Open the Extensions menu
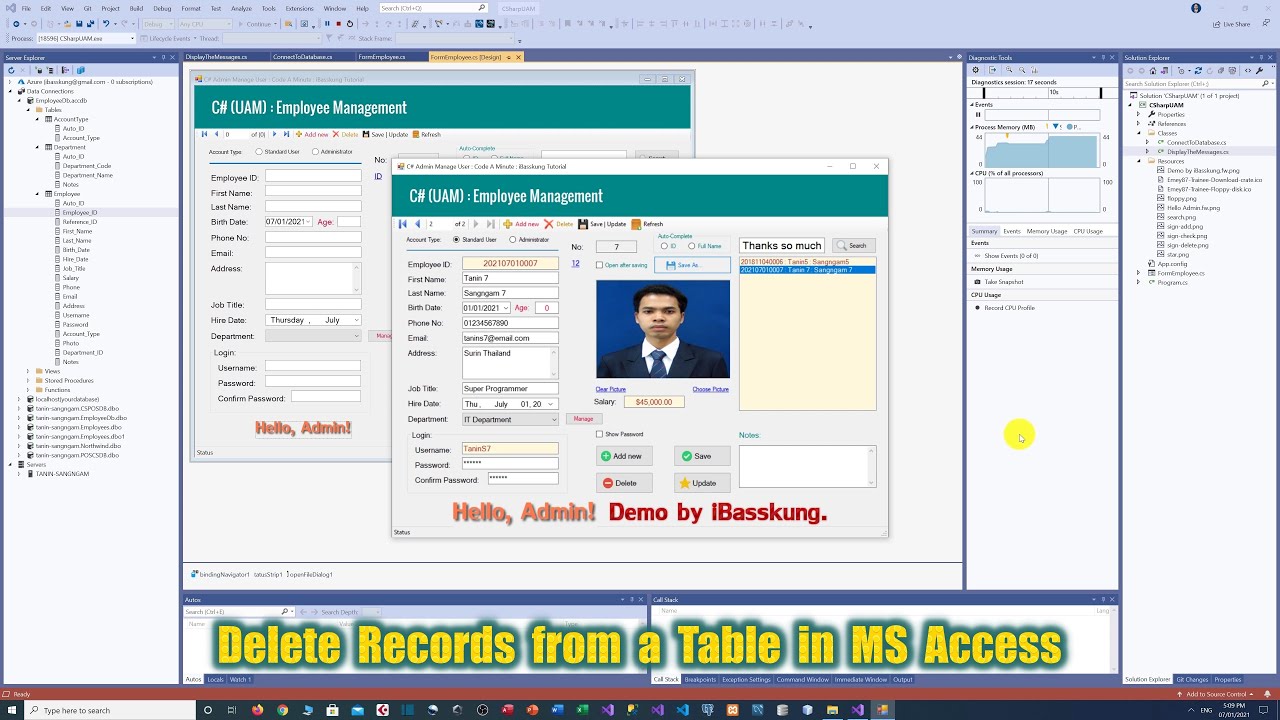 coord(299,8)
